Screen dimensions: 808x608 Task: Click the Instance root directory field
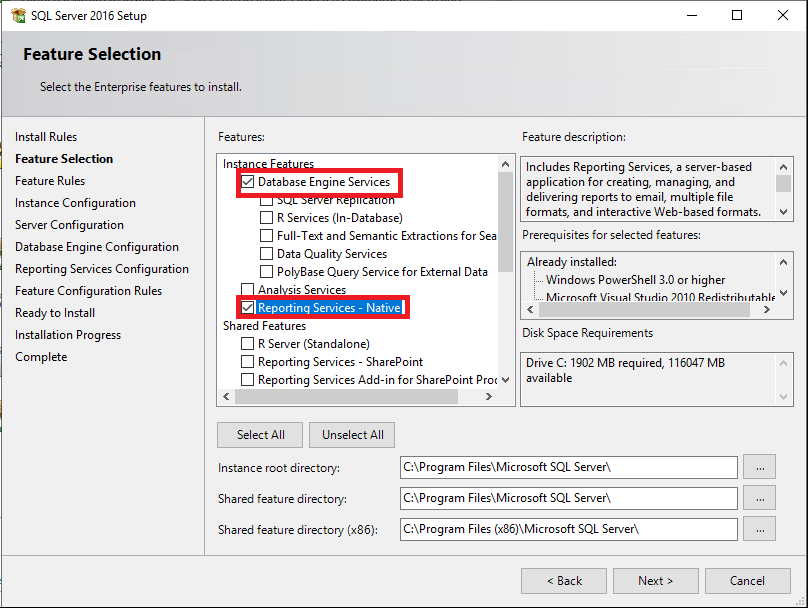point(568,467)
